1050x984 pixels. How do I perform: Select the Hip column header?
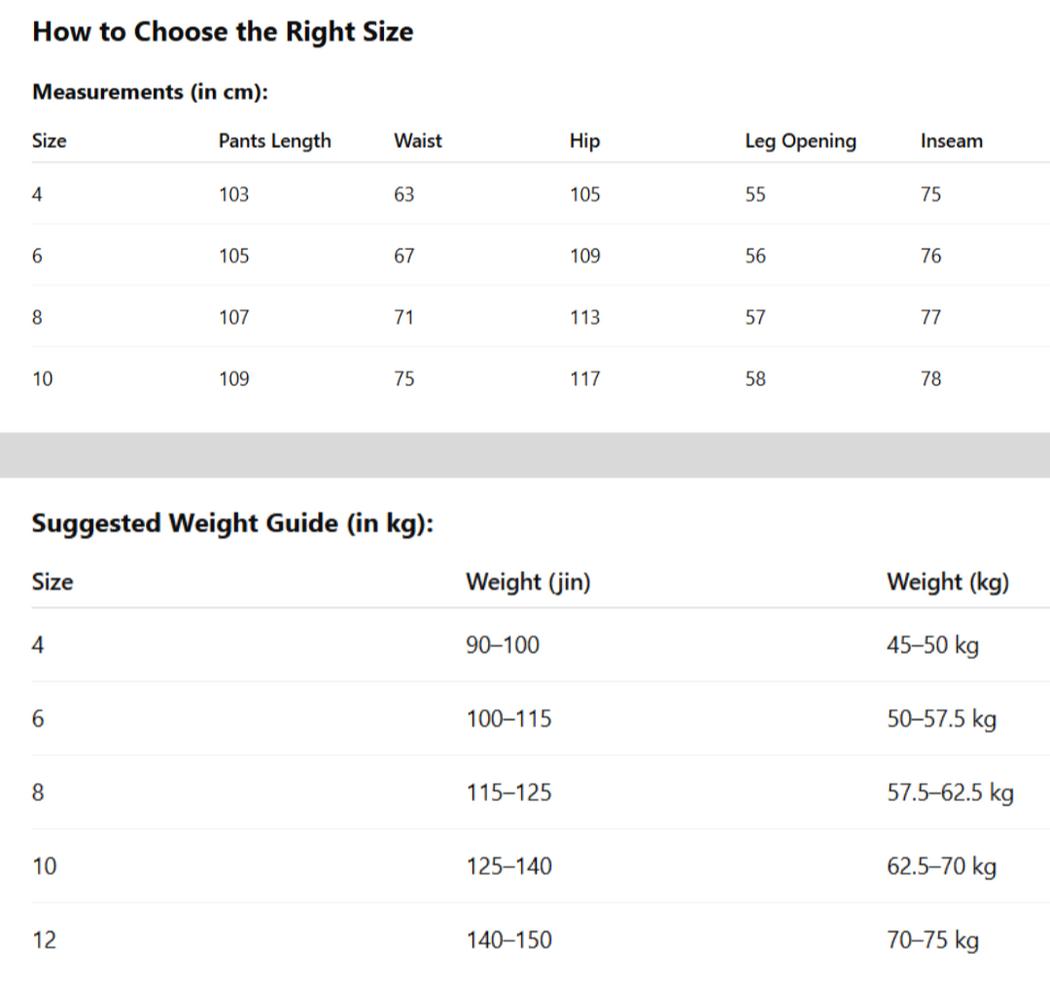pyautogui.click(x=584, y=141)
